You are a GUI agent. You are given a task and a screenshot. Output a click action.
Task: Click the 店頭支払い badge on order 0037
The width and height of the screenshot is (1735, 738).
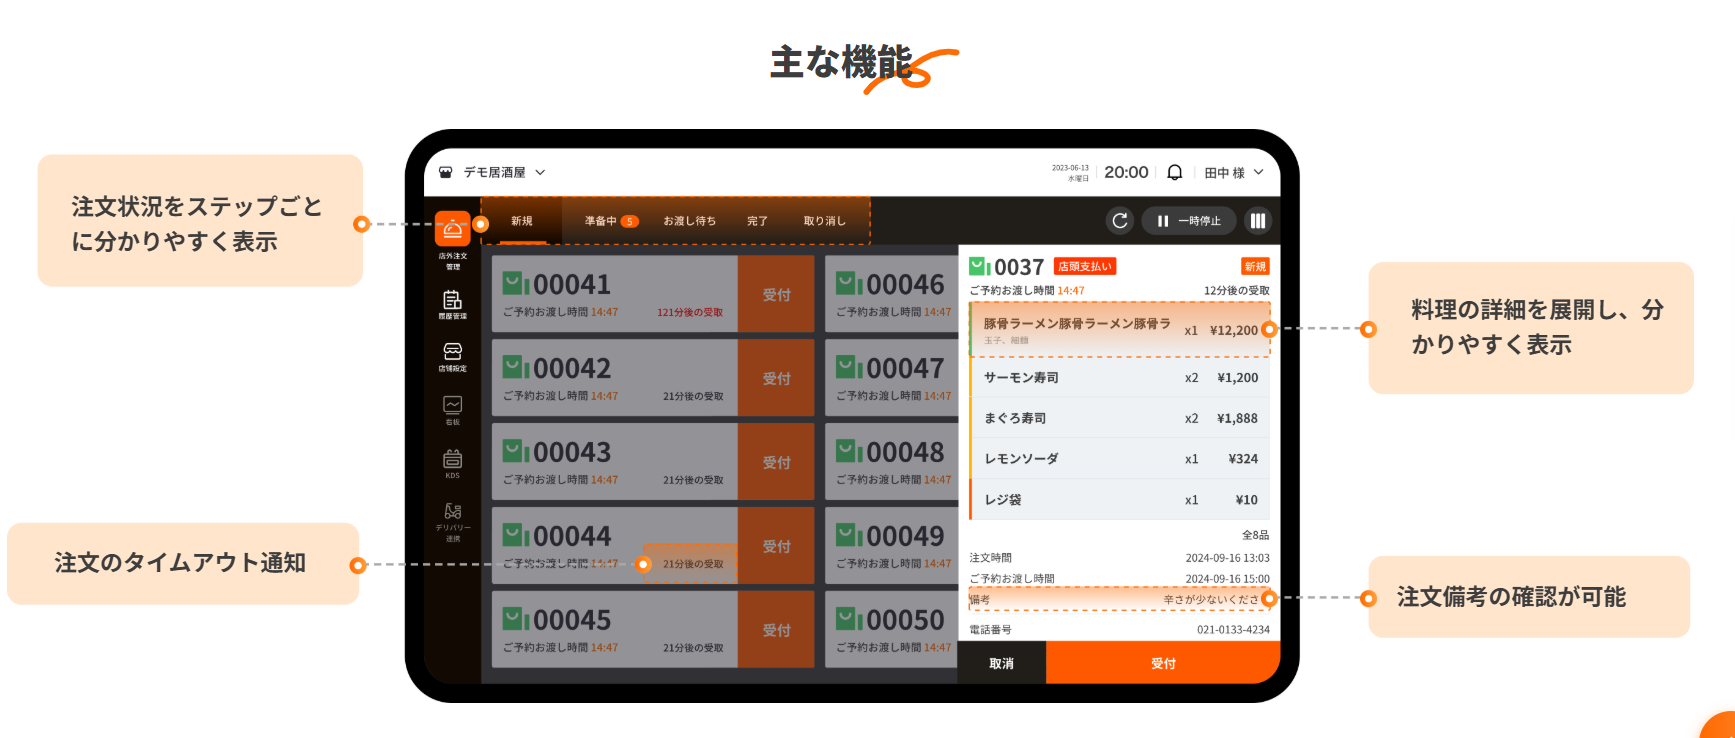point(1085,267)
